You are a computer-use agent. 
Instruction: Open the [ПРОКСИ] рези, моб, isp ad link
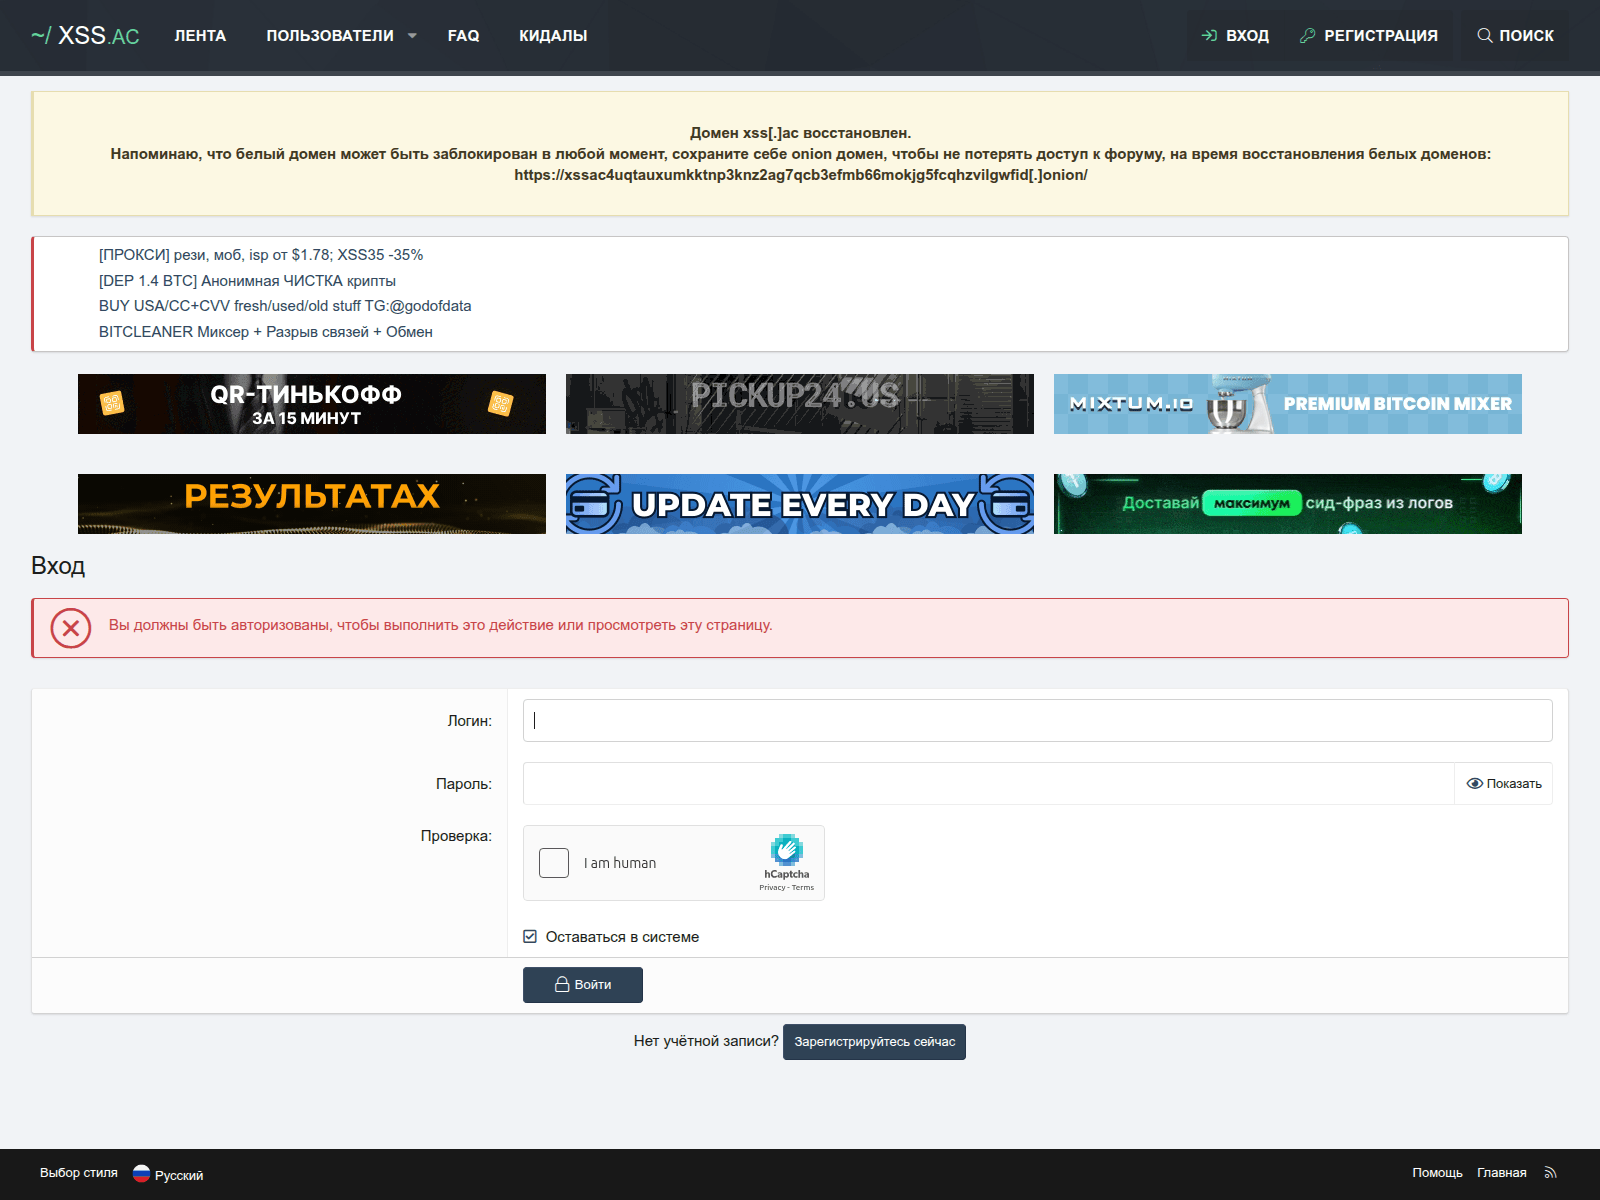pos(261,255)
